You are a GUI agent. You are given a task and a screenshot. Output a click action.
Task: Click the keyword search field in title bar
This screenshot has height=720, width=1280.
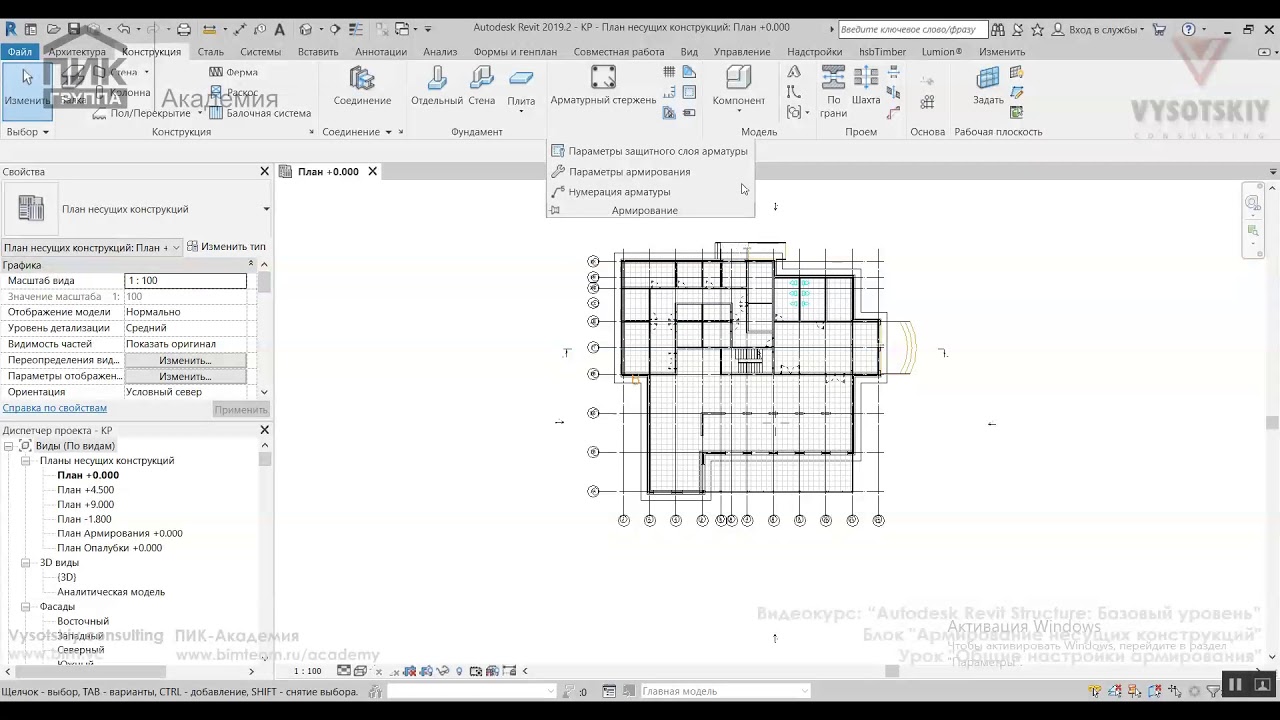912,29
